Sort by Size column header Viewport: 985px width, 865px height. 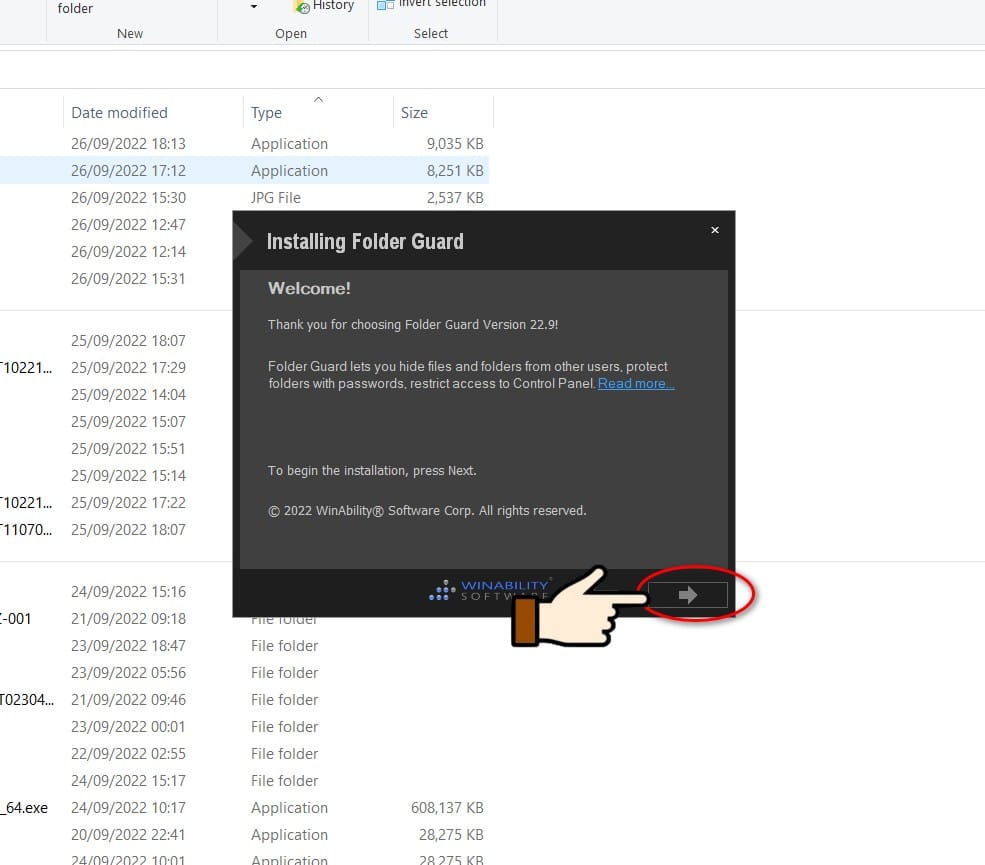pos(414,112)
